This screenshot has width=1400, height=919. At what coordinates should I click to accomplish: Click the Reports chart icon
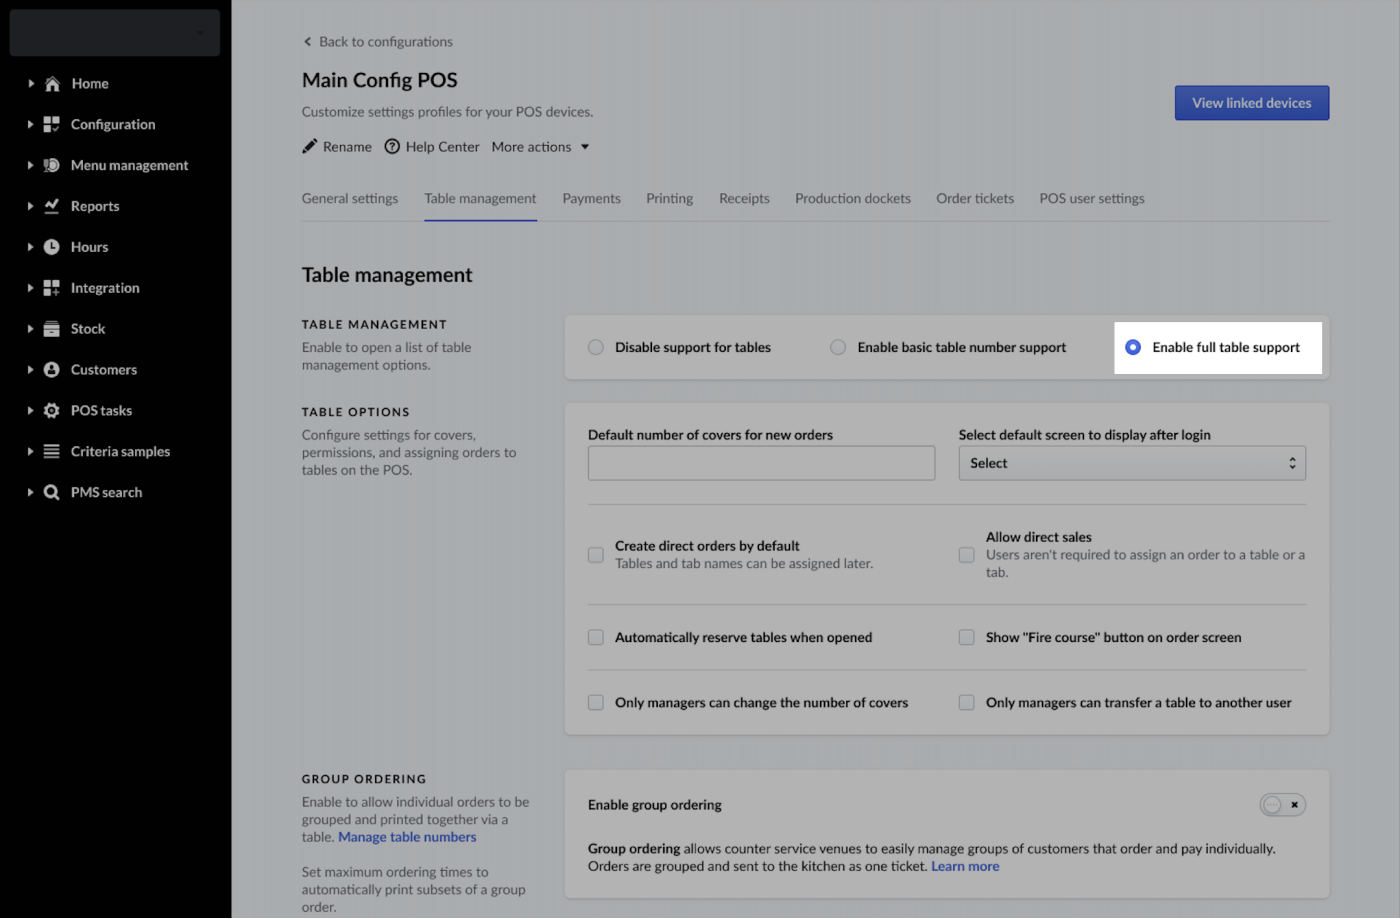pyautogui.click(x=52, y=206)
